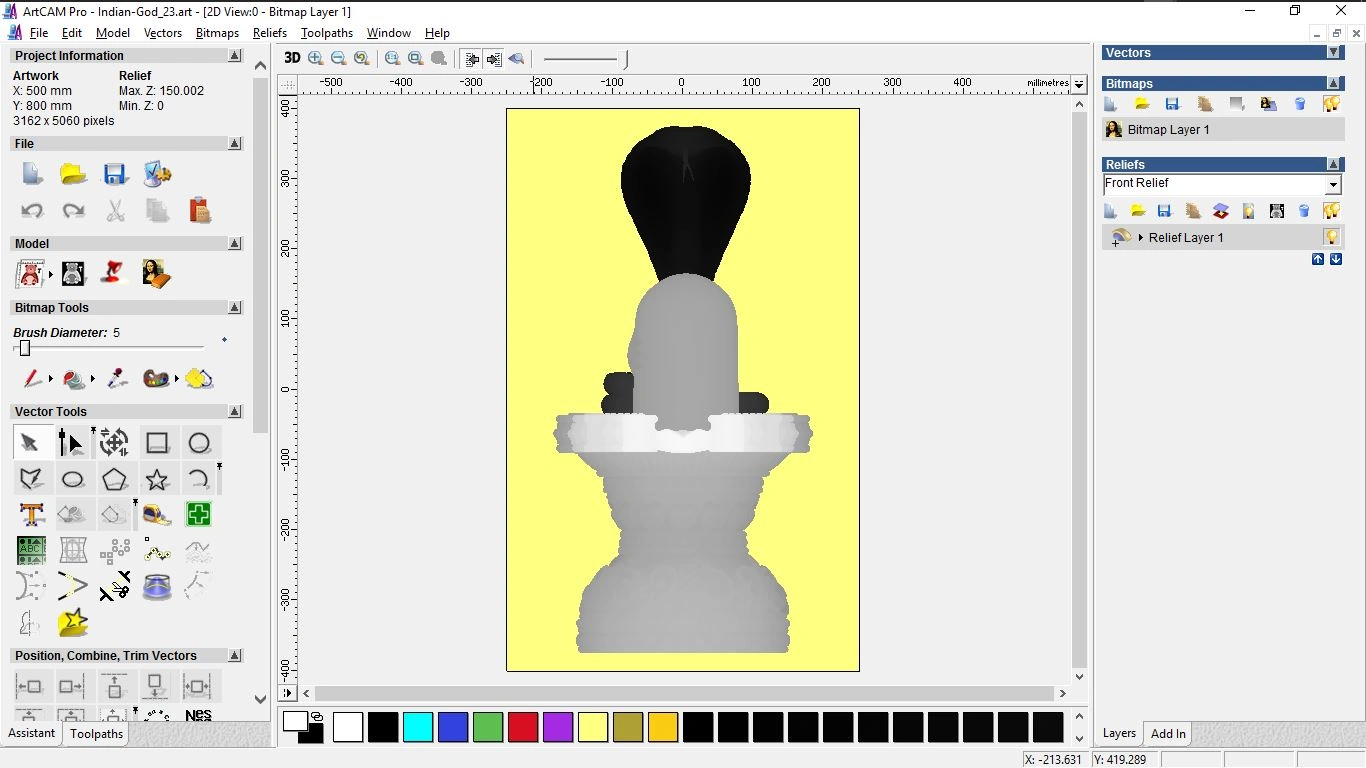The height and width of the screenshot is (768, 1366).
Task: Toggle all relief layers visibility bulbs
Action: [1331, 211]
